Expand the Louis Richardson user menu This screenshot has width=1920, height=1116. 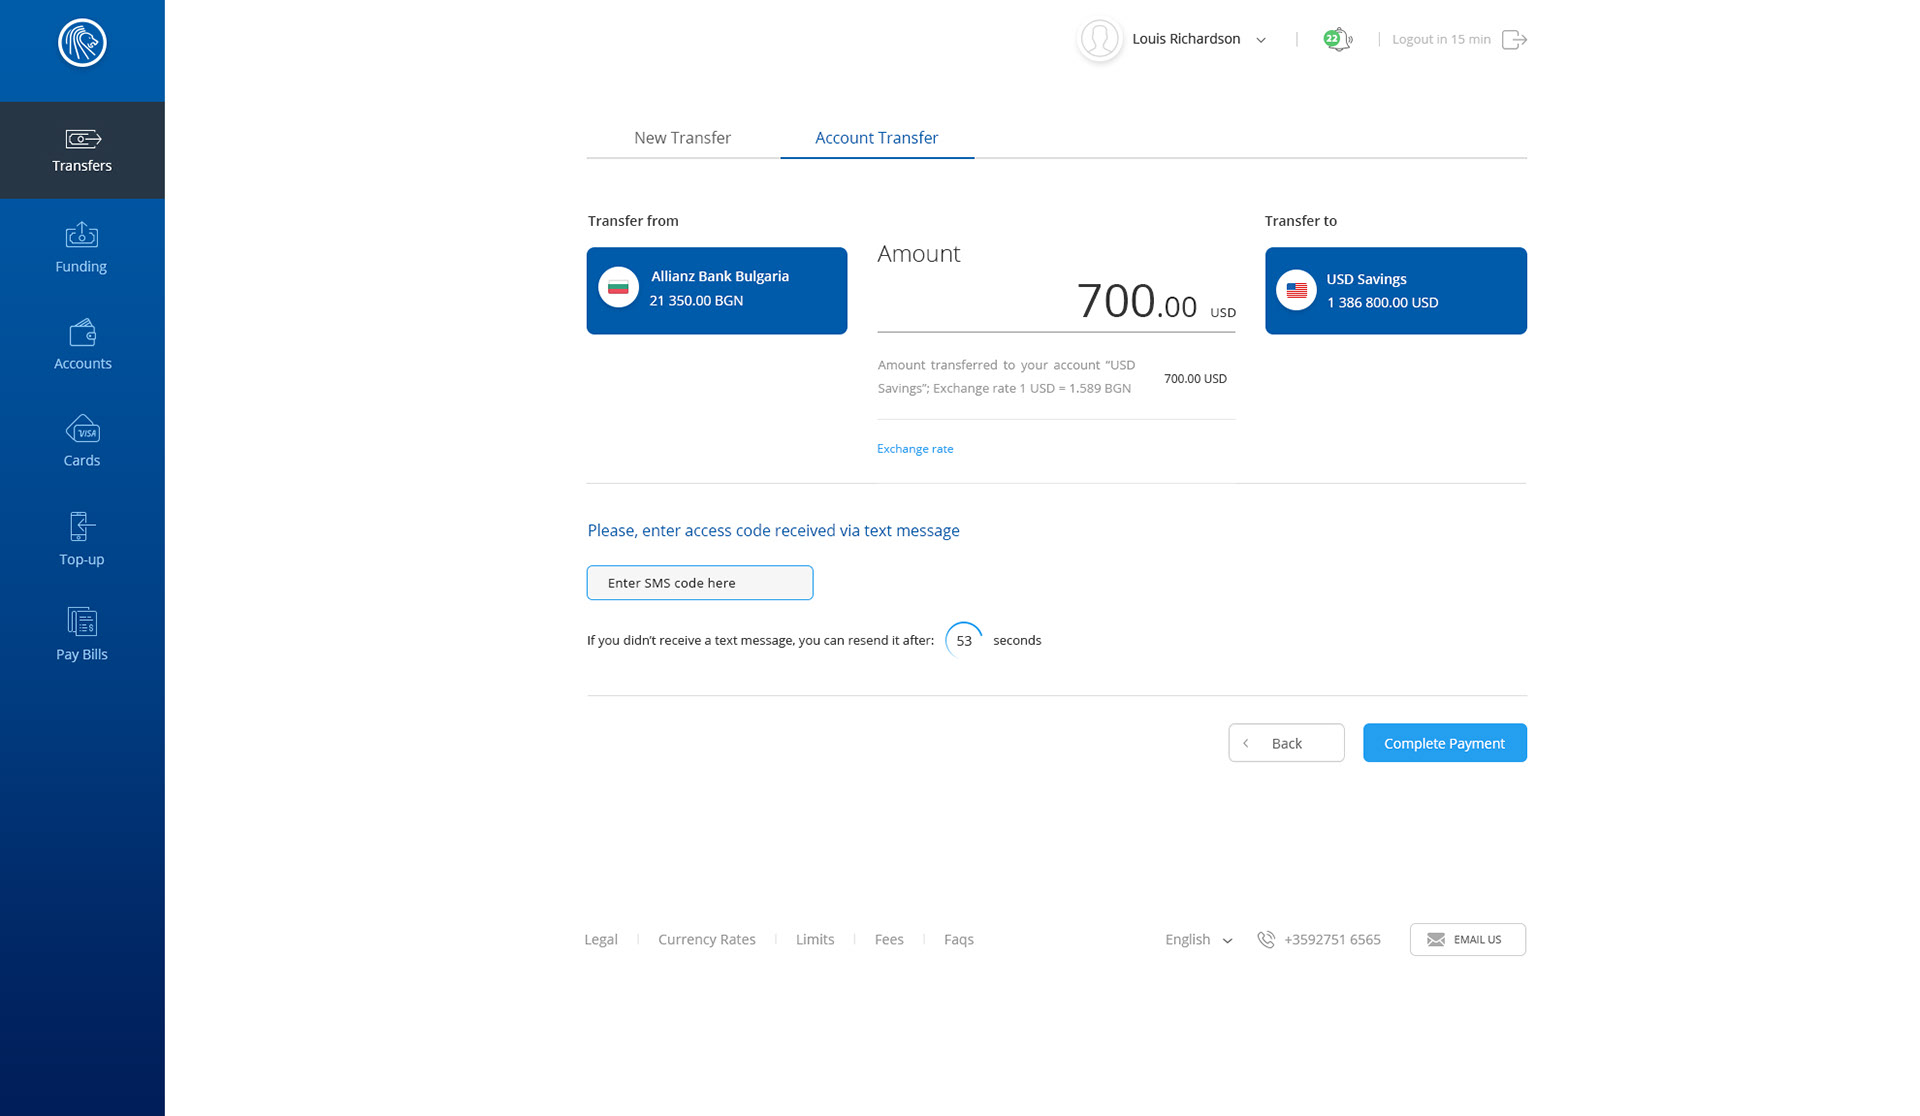1261,40
